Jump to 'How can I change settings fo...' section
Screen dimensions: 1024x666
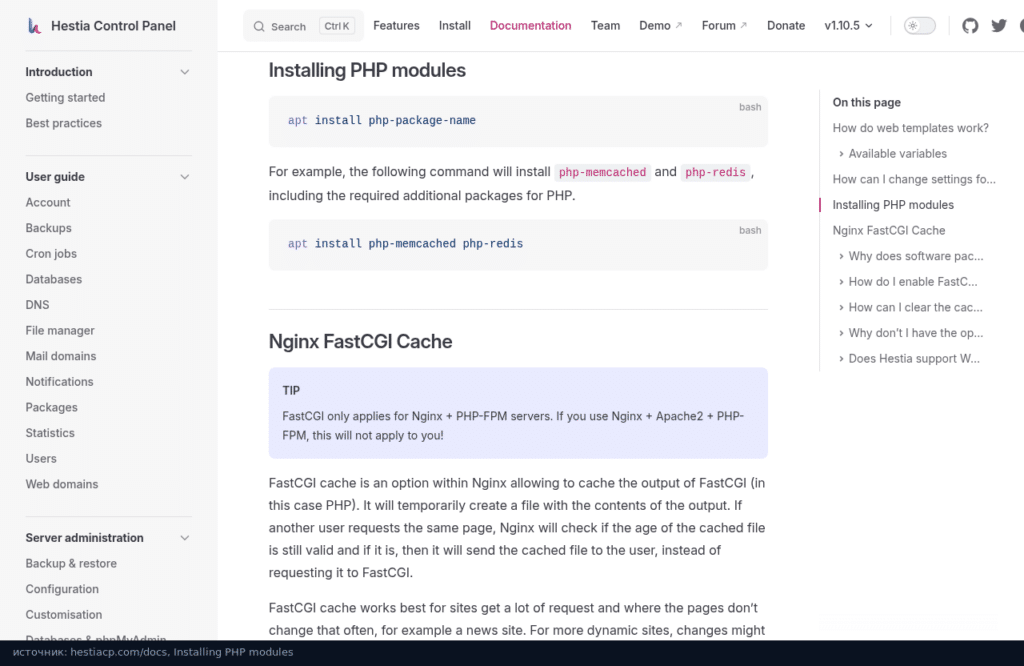[914, 180]
